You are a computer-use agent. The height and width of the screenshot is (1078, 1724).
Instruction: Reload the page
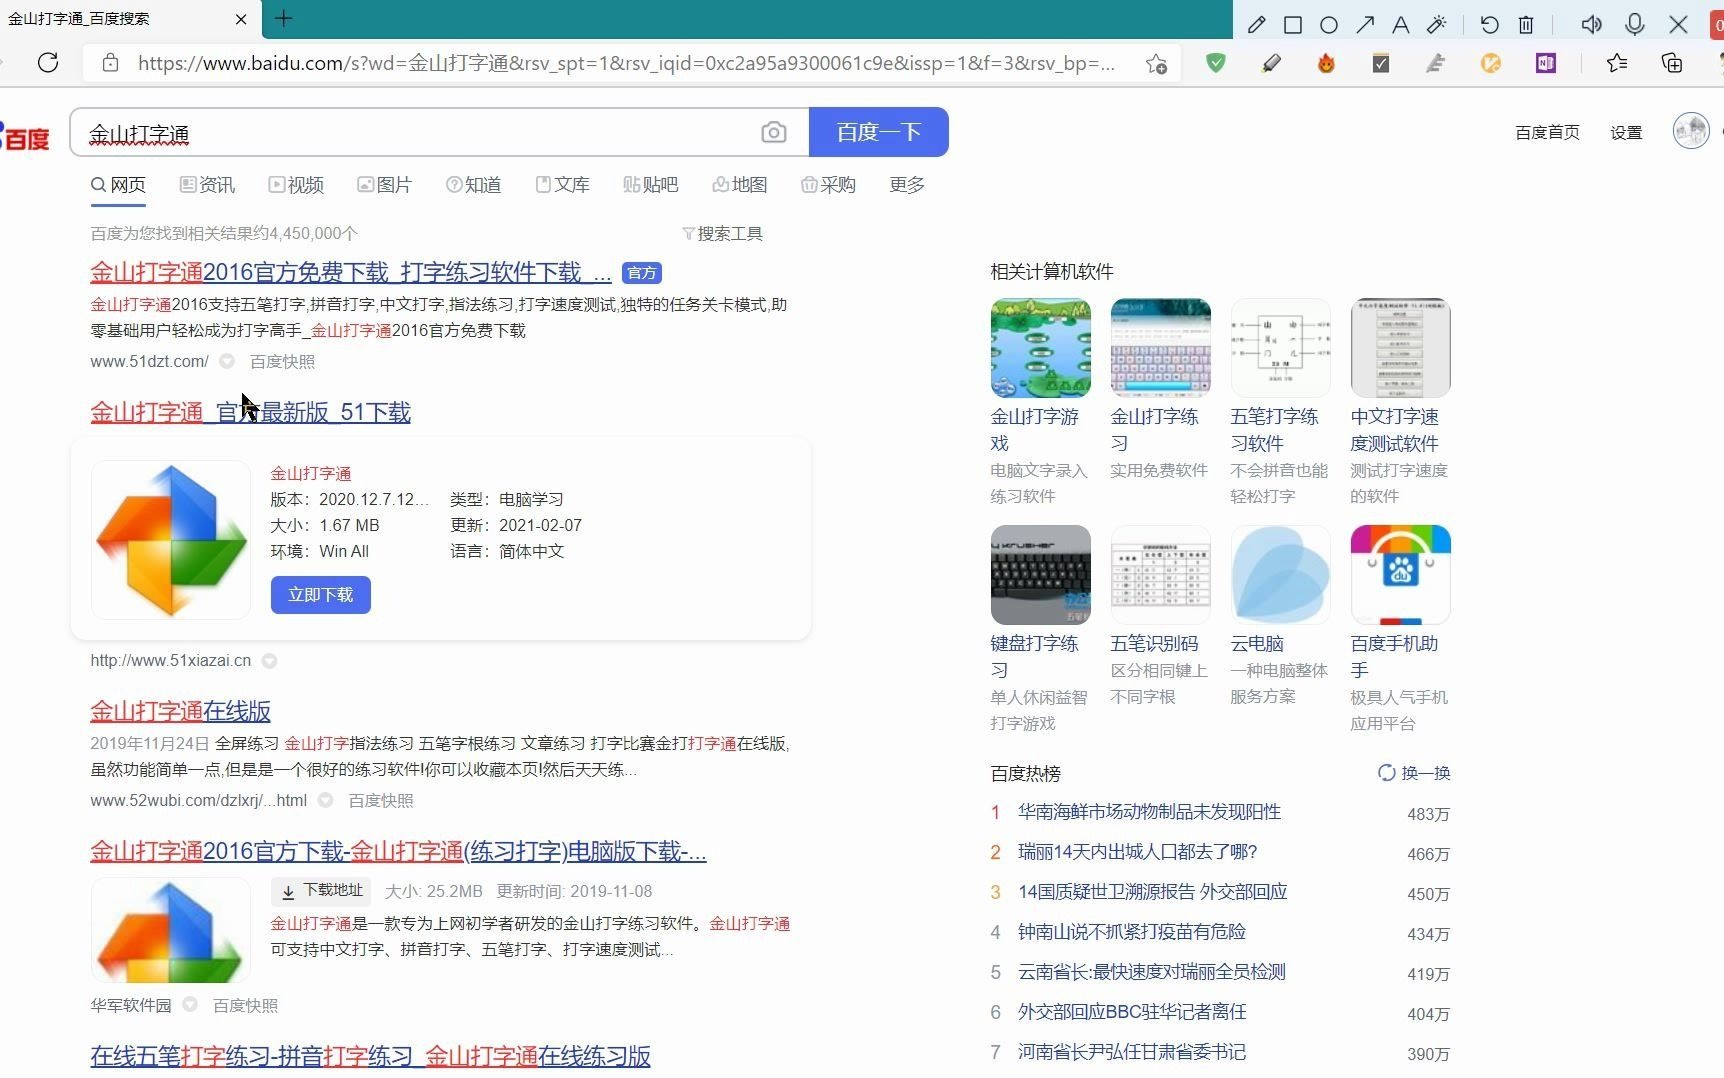(48, 63)
